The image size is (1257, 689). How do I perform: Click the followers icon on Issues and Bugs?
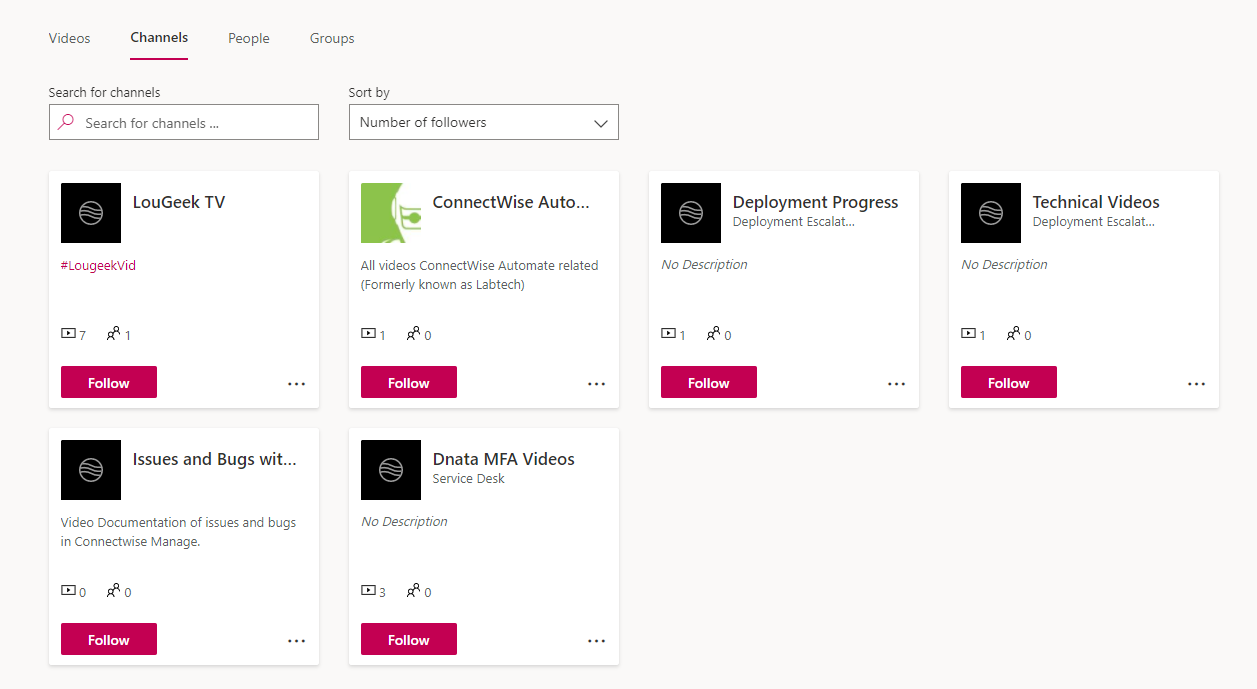click(113, 591)
